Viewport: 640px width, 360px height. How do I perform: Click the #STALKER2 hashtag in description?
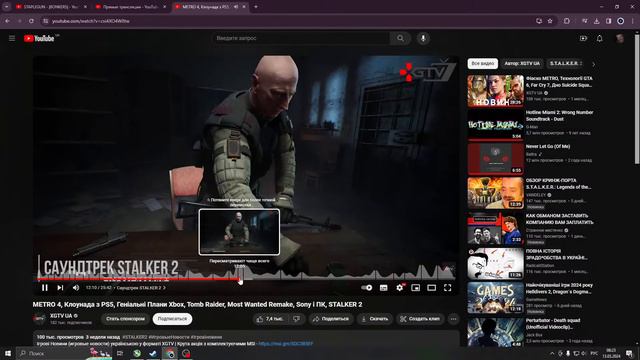135,337
